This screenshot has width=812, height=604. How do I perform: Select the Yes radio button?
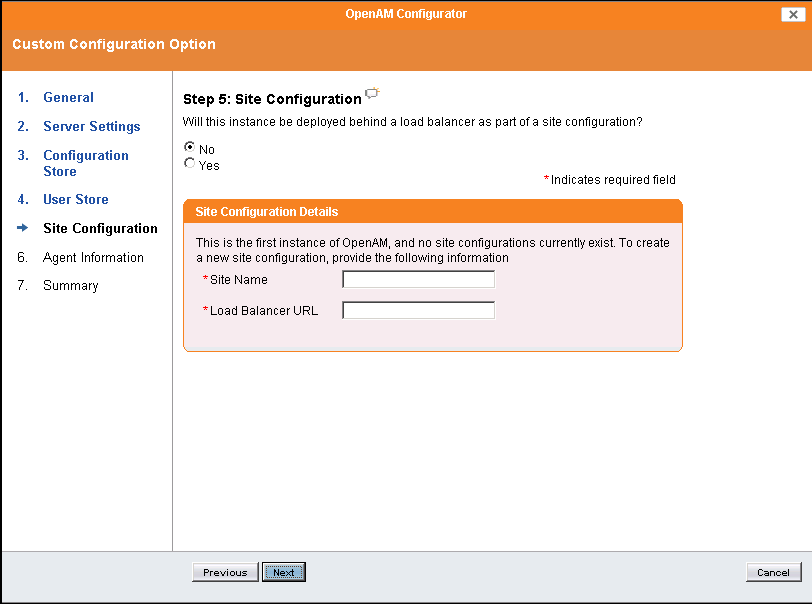click(x=190, y=165)
